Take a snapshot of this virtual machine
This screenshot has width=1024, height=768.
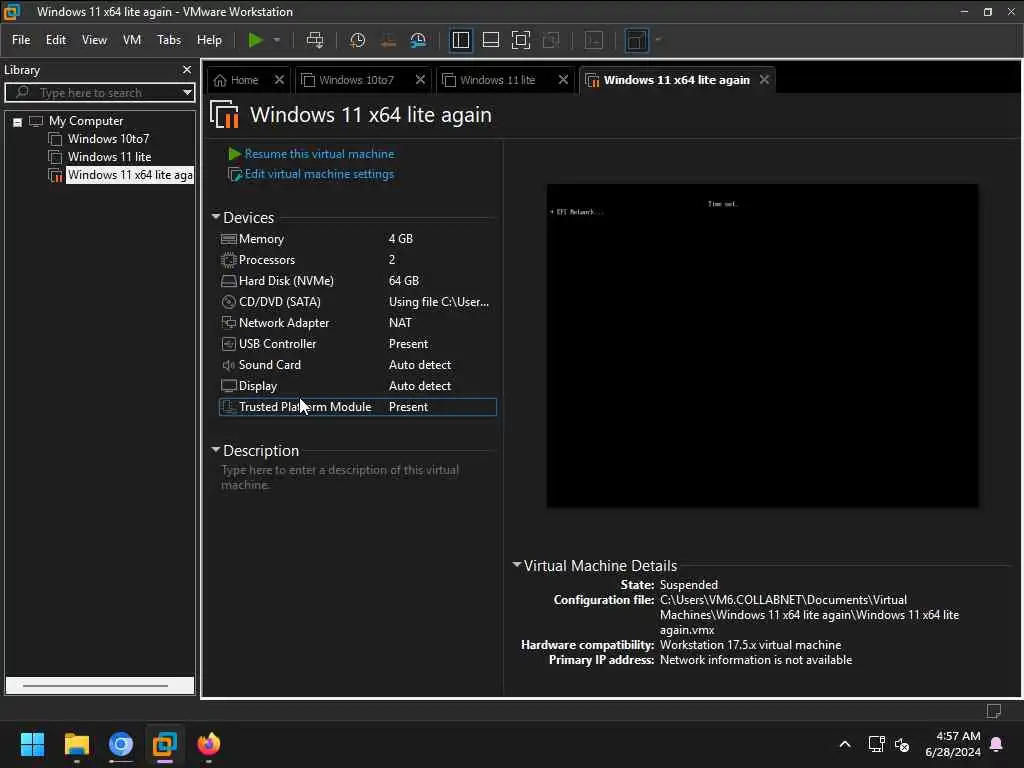357,40
